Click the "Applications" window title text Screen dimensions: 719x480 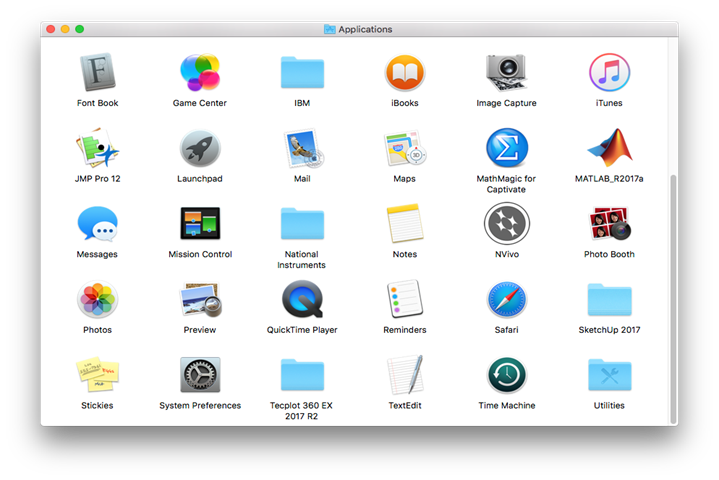tap(365, 29)
